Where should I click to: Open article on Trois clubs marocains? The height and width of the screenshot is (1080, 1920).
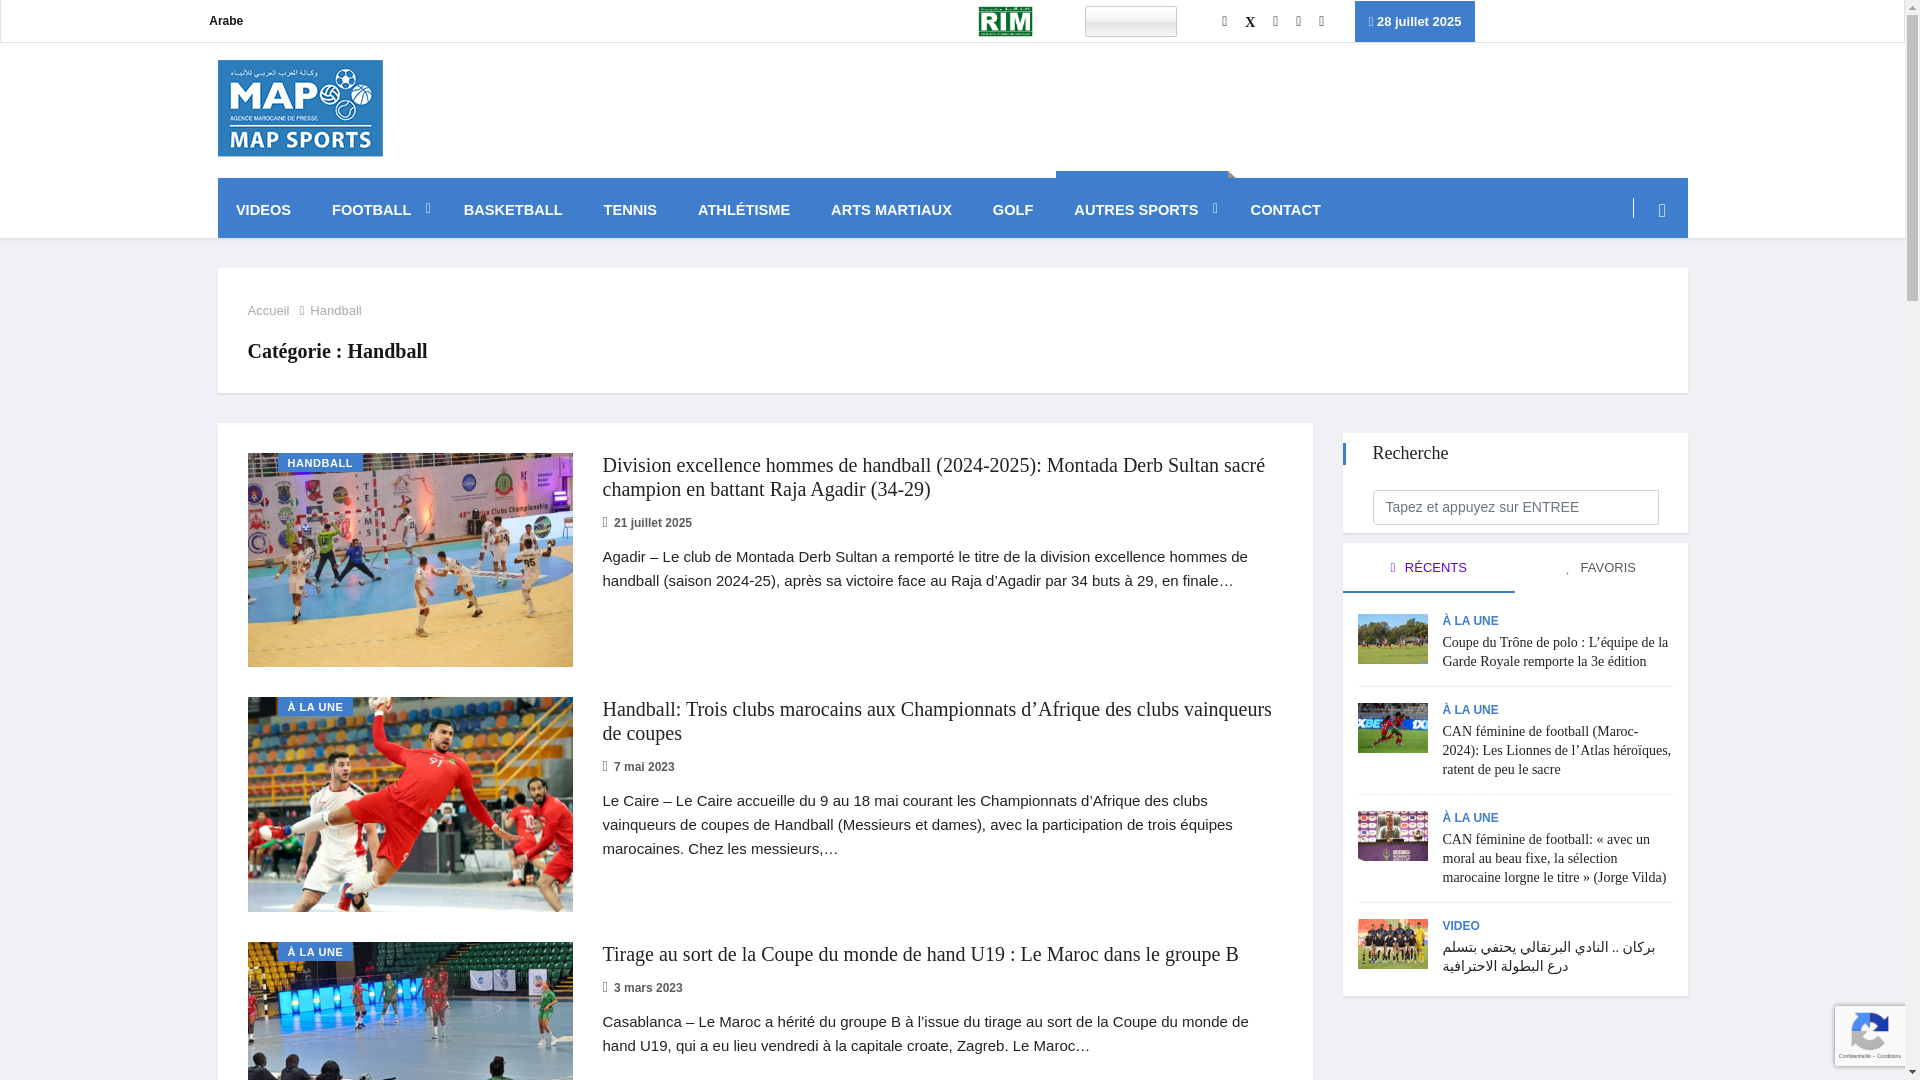937,721
